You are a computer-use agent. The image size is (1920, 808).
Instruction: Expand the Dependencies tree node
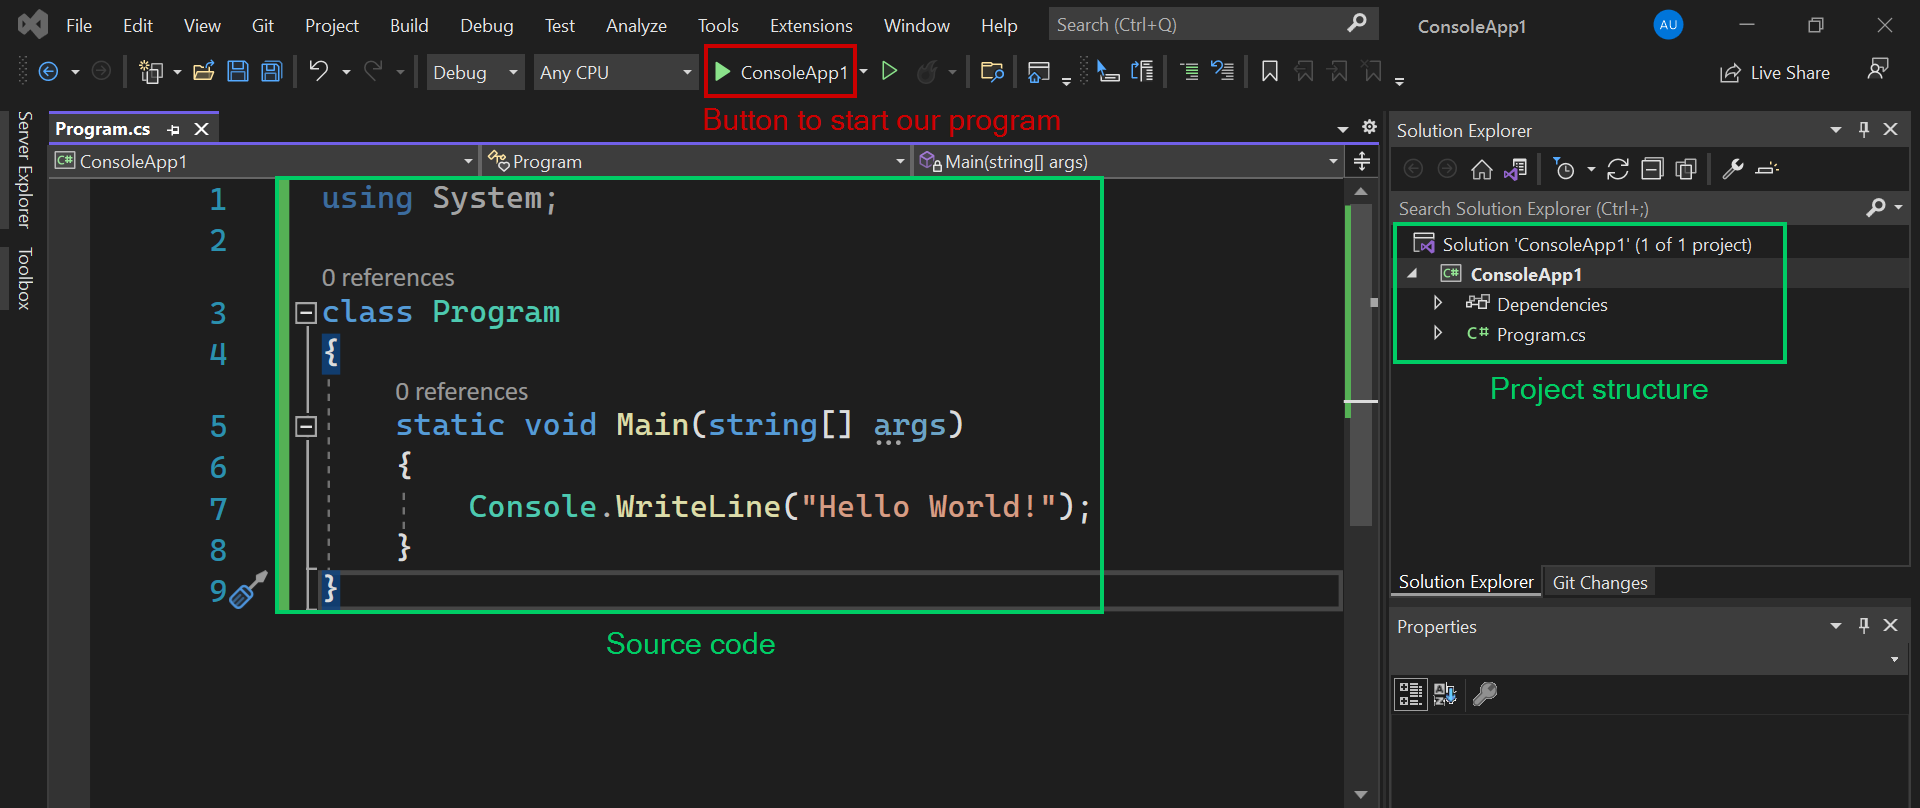[1438, 303]
